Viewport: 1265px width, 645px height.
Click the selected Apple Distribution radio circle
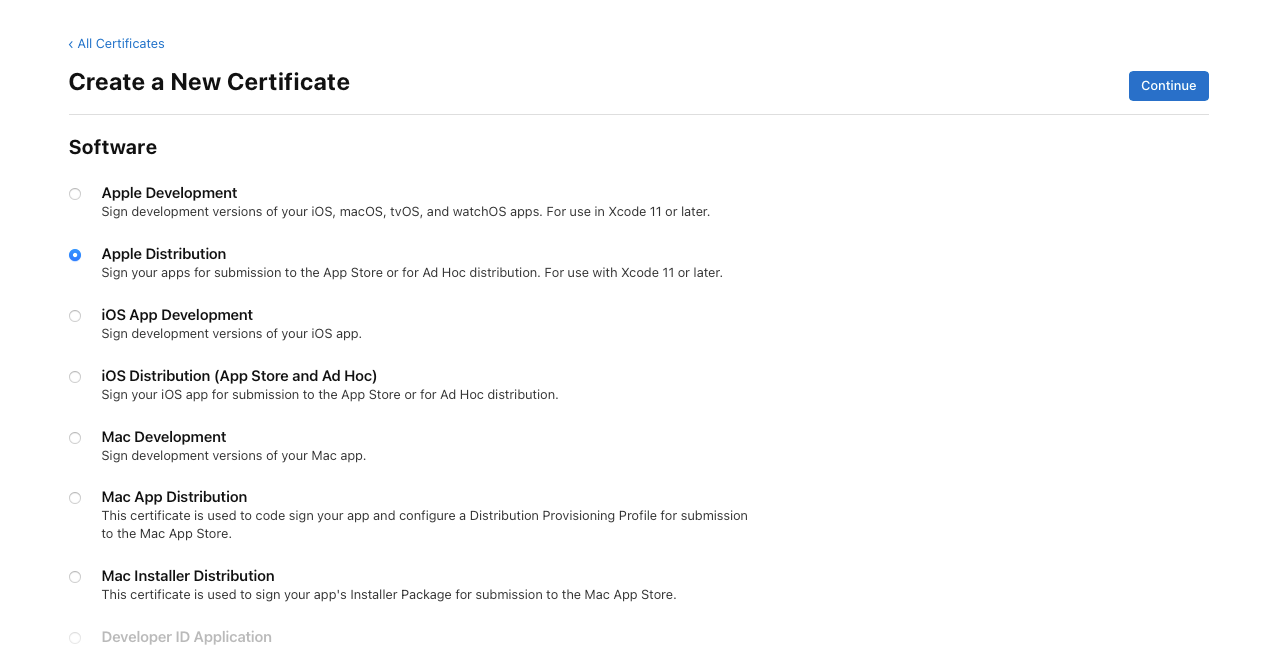tap(75, 255)
